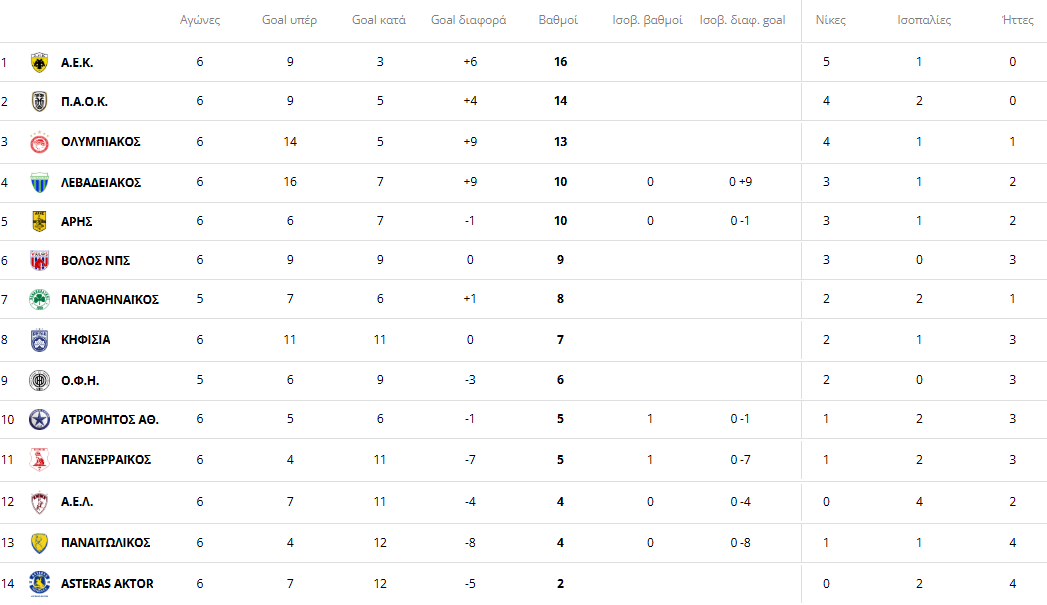Screen dimensions: 1047x605
Task: Open the ΚΗΦΙΣΙΑ team link
Action: click(86, 340)
